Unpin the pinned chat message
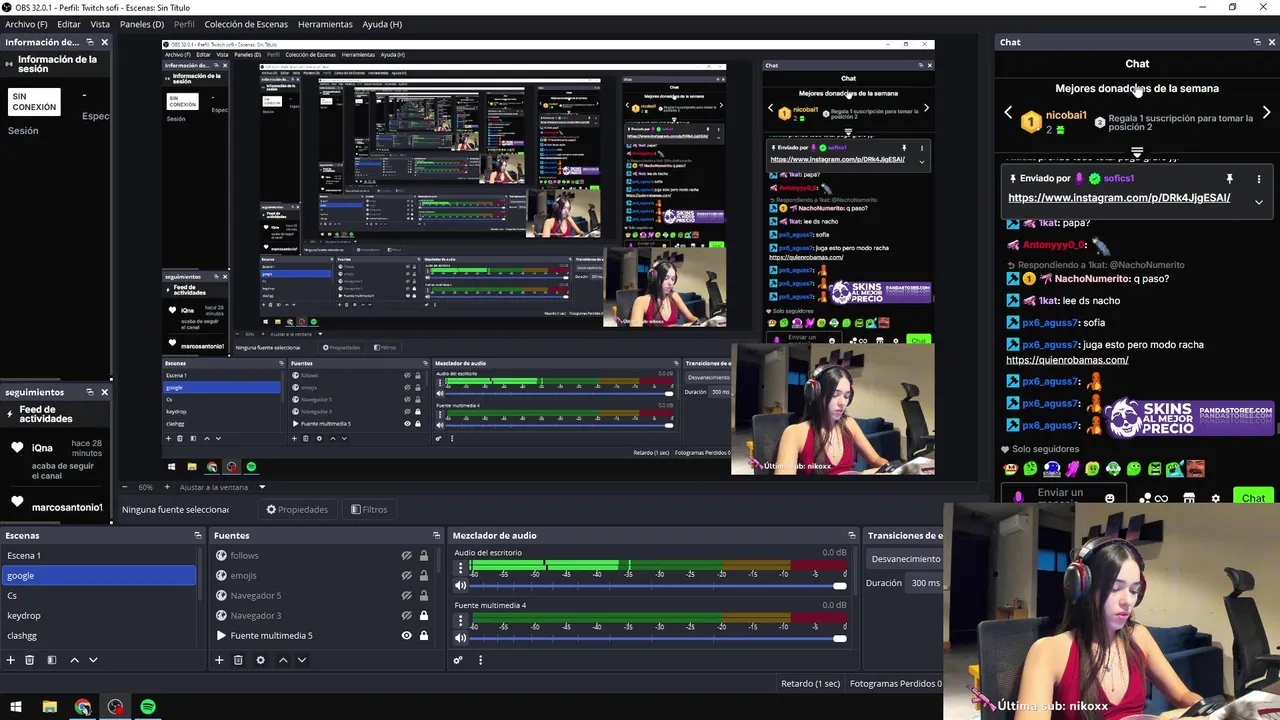The width and height of the screenshot is (1280, 720). pyautogui.click(x=1230, y=179)
